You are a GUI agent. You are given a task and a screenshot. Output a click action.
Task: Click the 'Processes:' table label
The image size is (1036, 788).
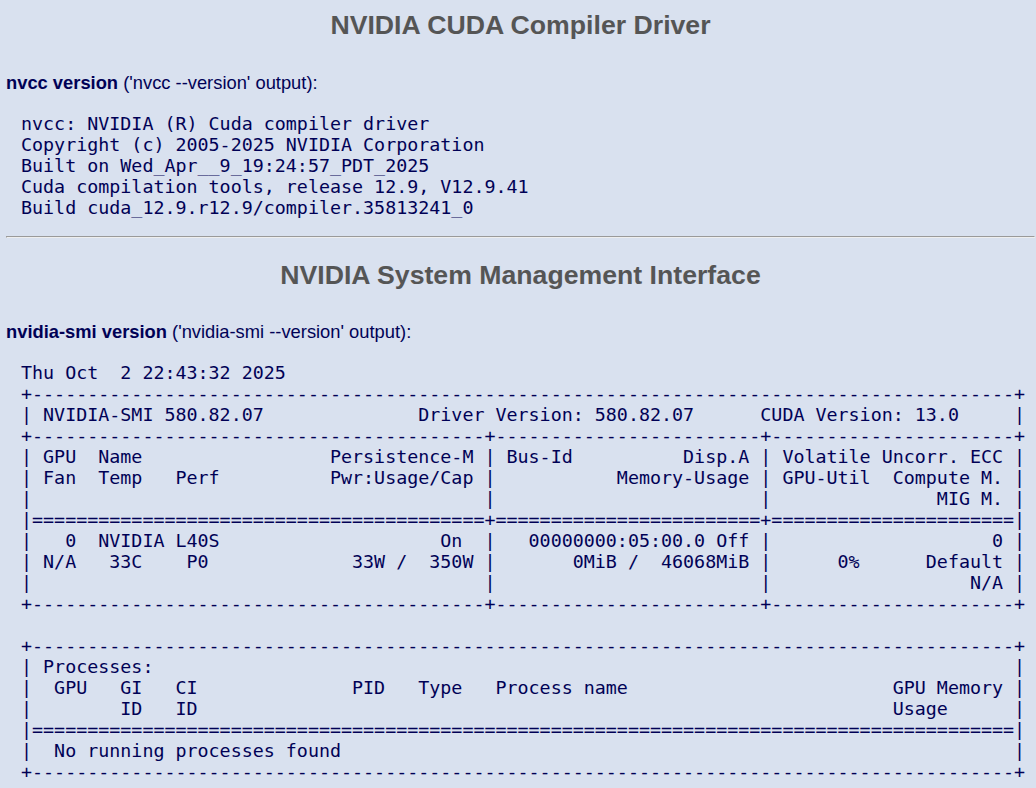click(97, 667)
